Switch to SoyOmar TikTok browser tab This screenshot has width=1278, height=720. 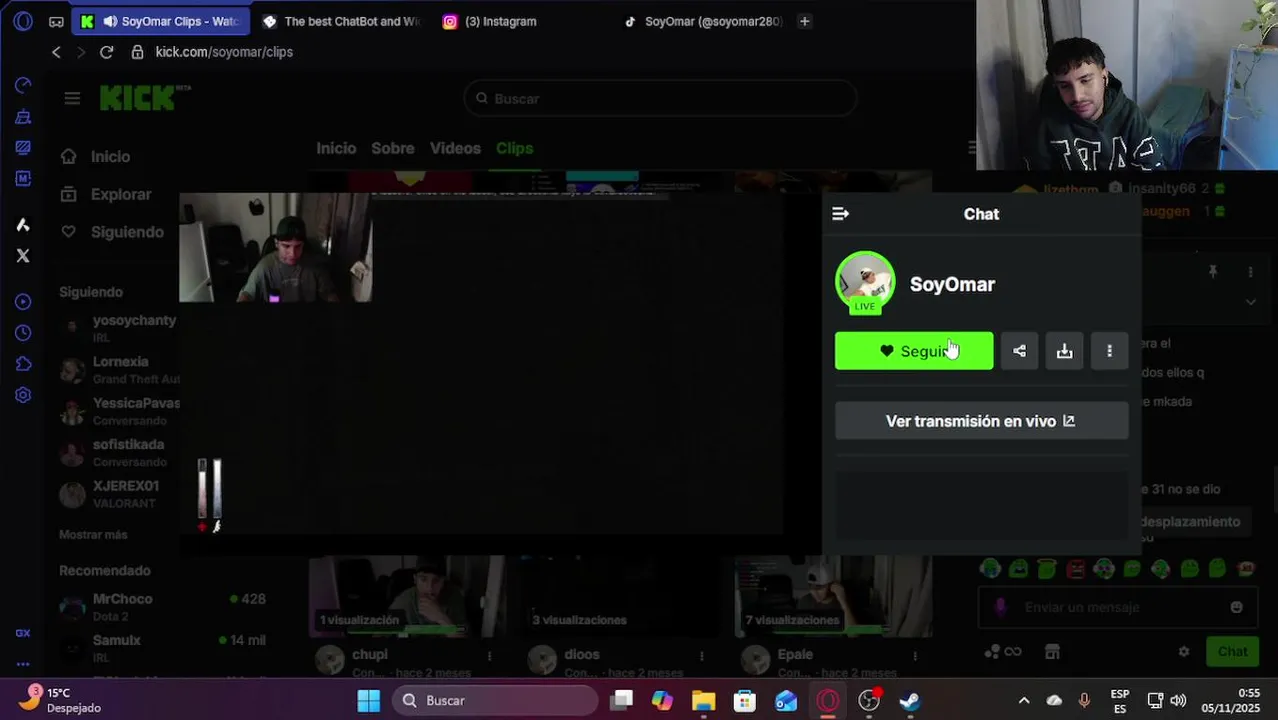tap(703, 21)
